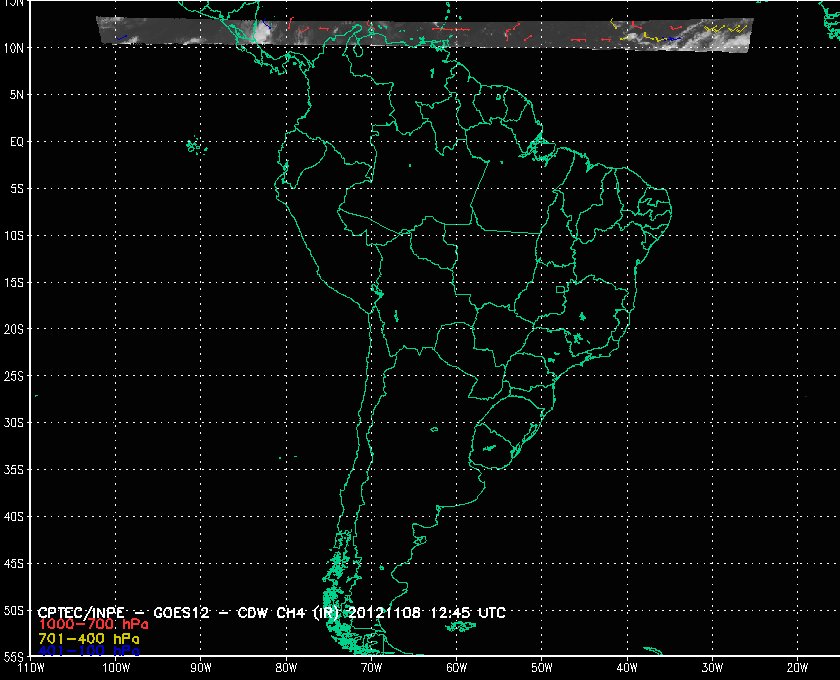Click the 100W longitude label
Image resolution: width=840 pixels, height=680 pixels.
tap(116, 668)
